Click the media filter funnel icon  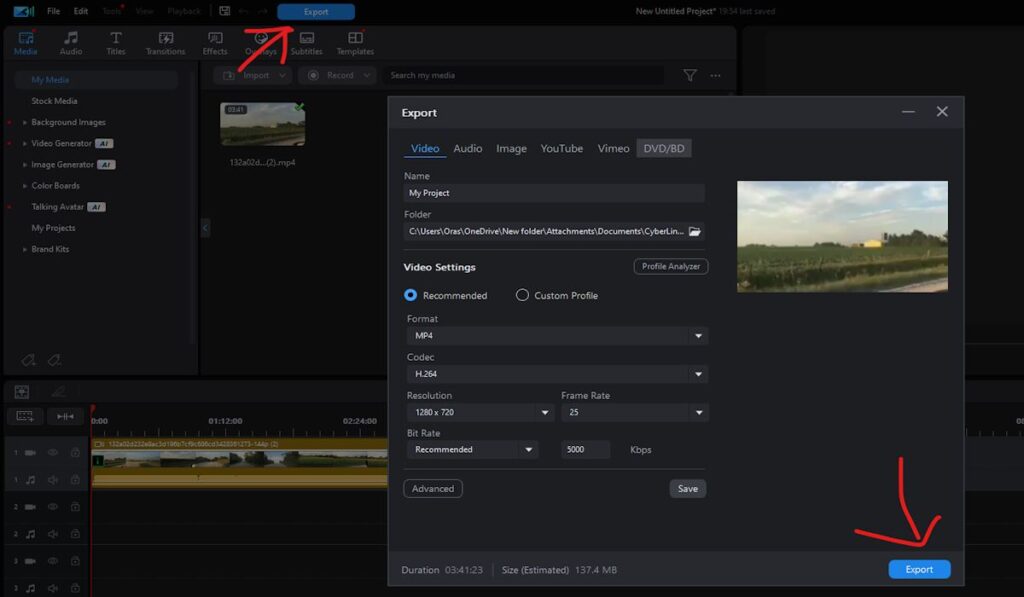689,75
